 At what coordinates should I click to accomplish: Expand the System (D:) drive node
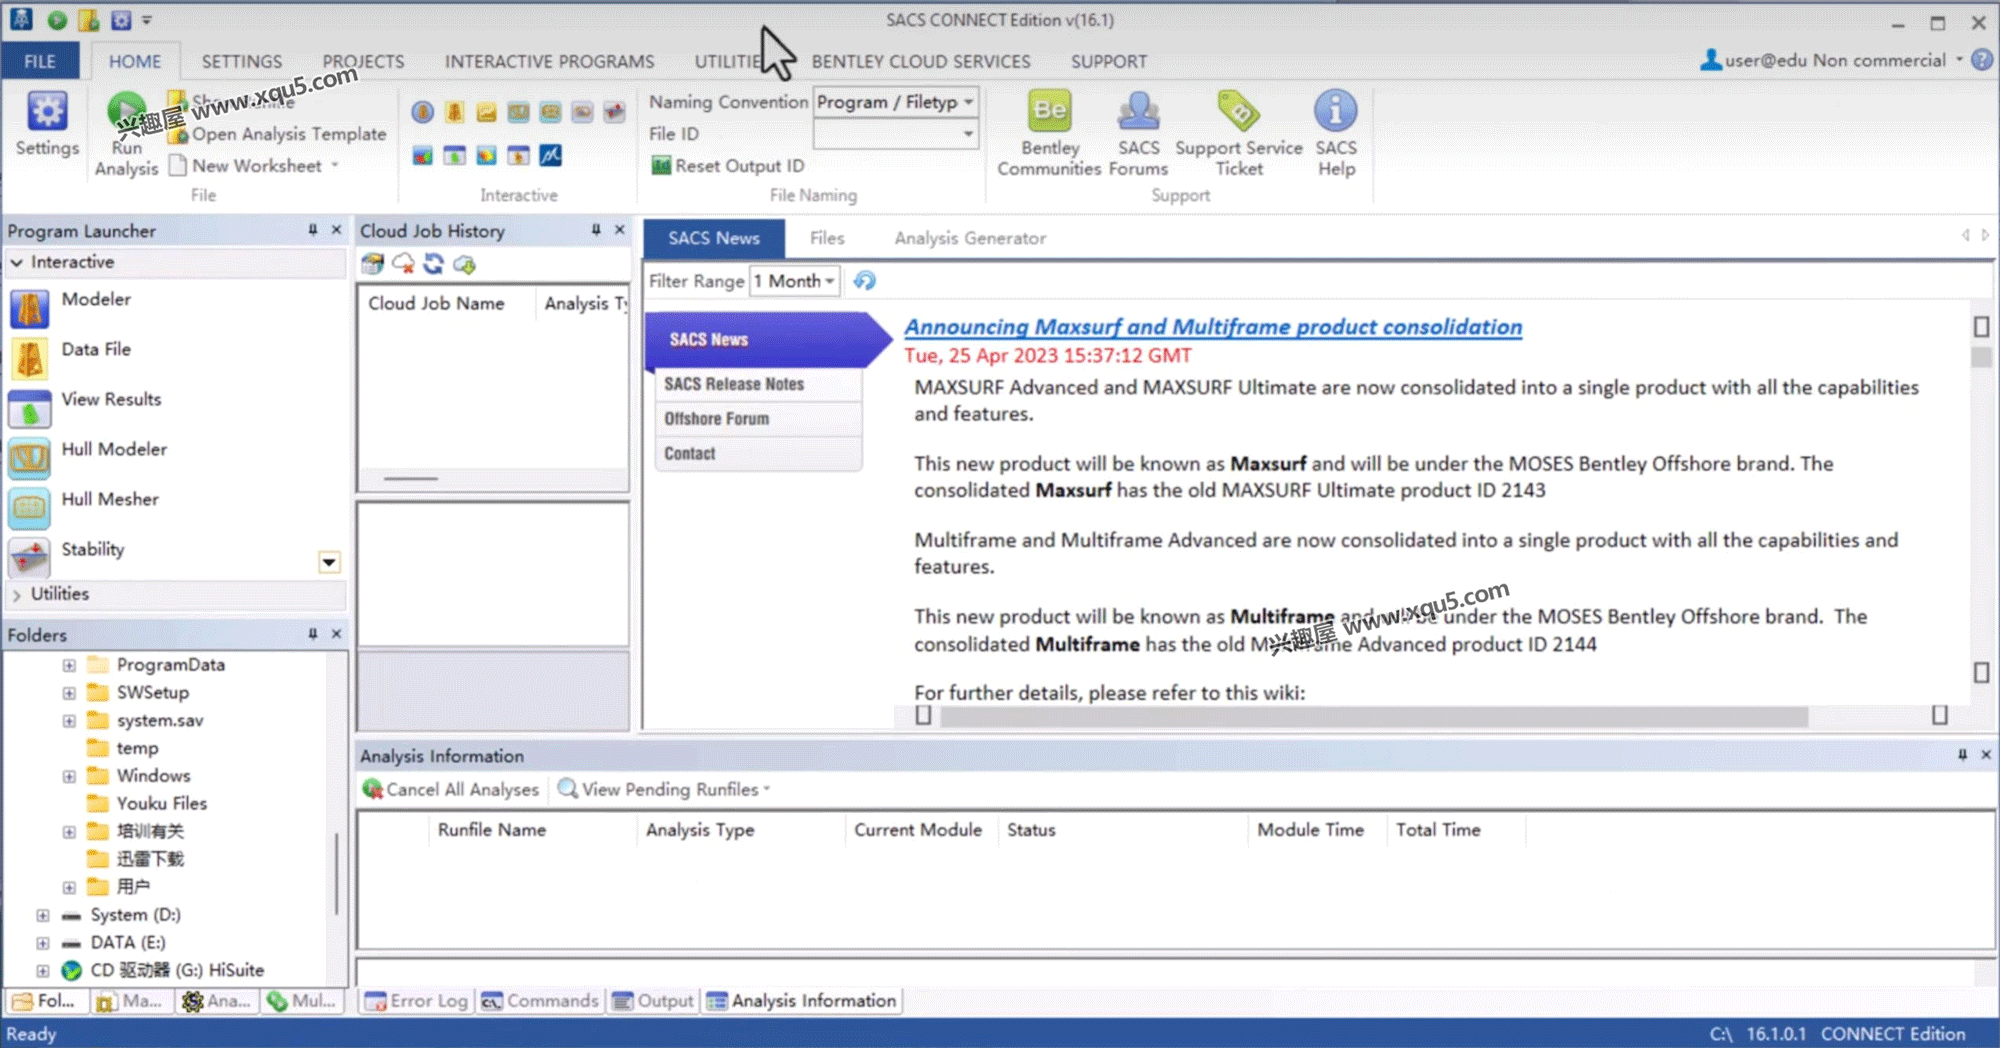43,915
